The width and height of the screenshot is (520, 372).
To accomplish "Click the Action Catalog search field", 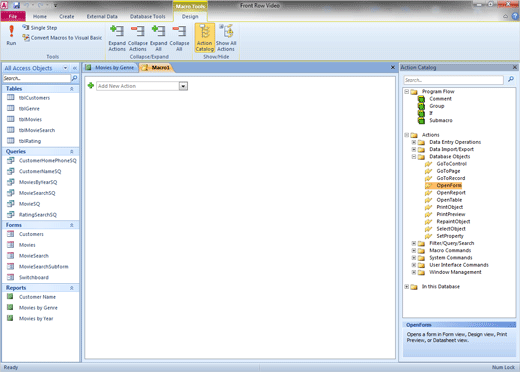I will (x=453, y=80).
